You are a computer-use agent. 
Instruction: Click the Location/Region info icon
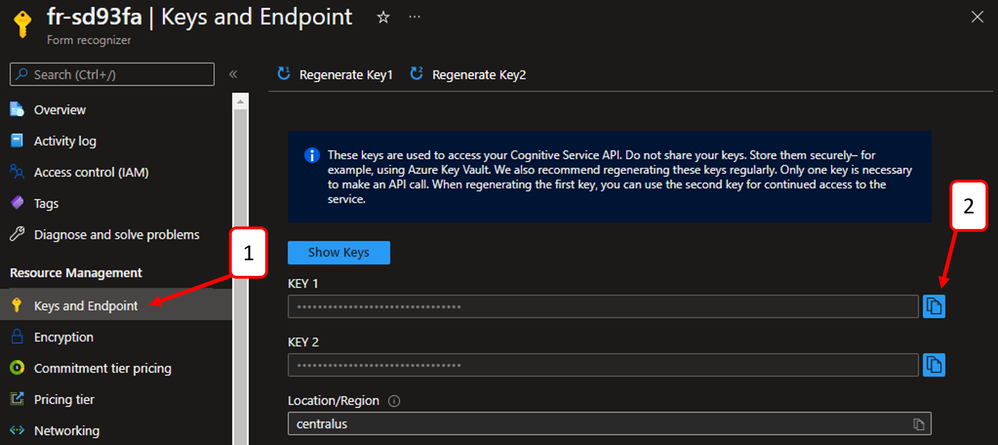pos(394,401)
